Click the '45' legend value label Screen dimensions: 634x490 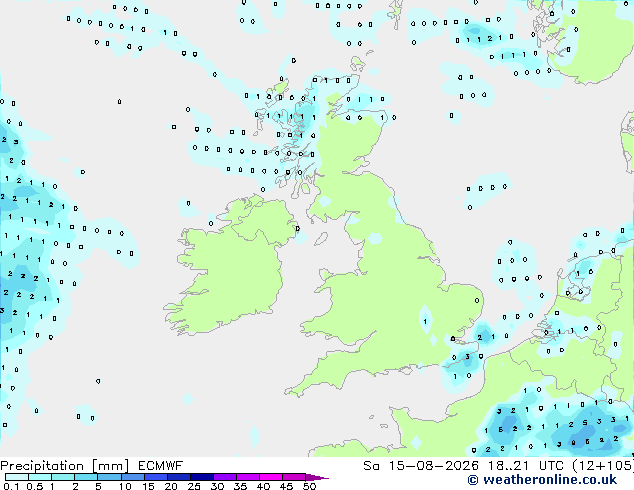286,486
